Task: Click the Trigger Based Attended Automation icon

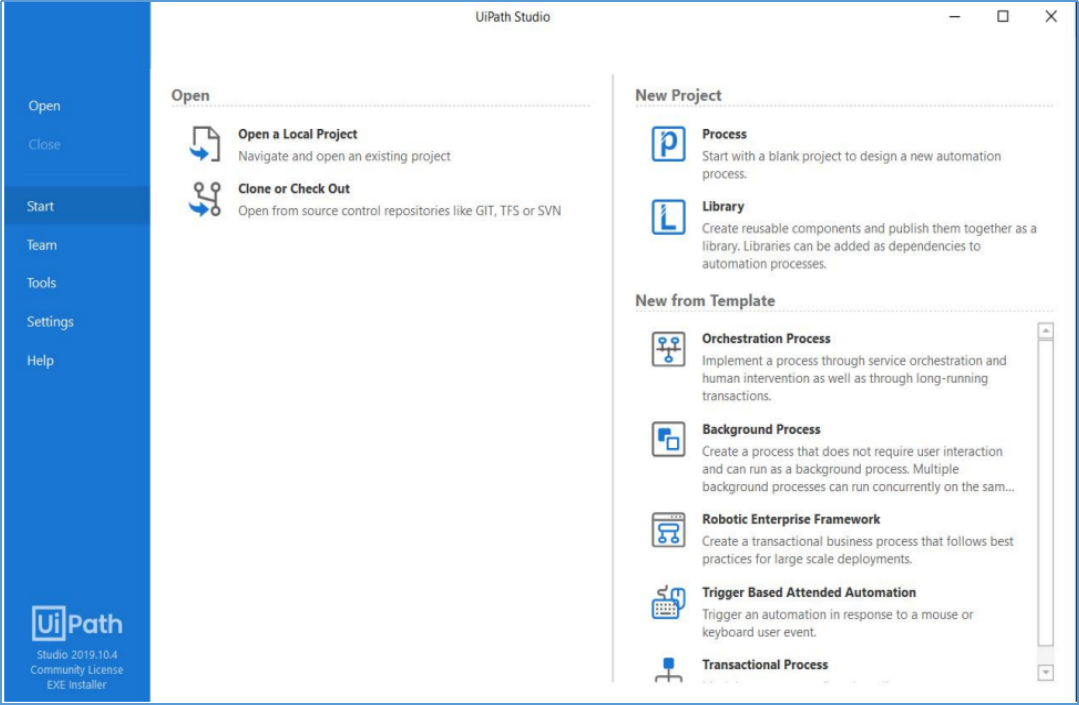Action: click(667, 603)
